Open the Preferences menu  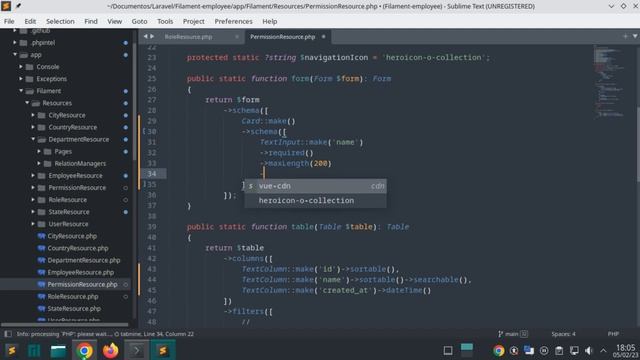click(233, 21)
